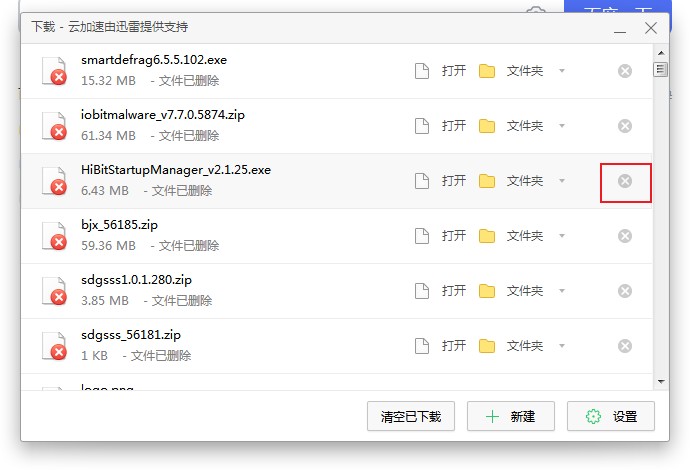
Task: Open iobitmalware_v7.7.0.5874.zip via 打开
Action: [x=440, y=126]
